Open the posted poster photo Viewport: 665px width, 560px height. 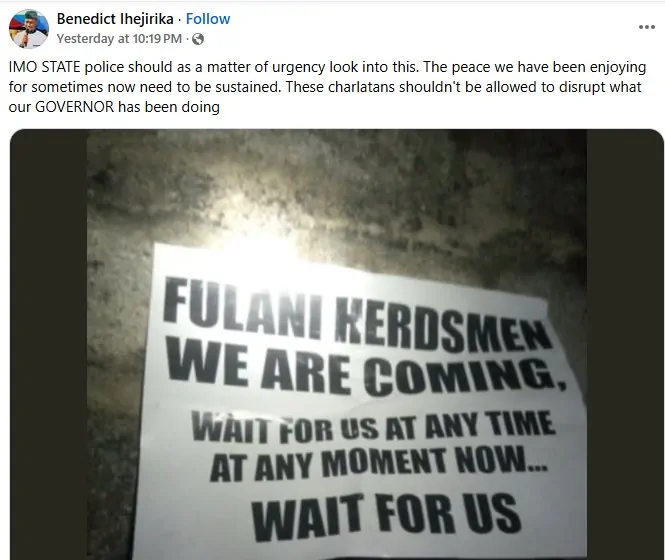[337, 344]
